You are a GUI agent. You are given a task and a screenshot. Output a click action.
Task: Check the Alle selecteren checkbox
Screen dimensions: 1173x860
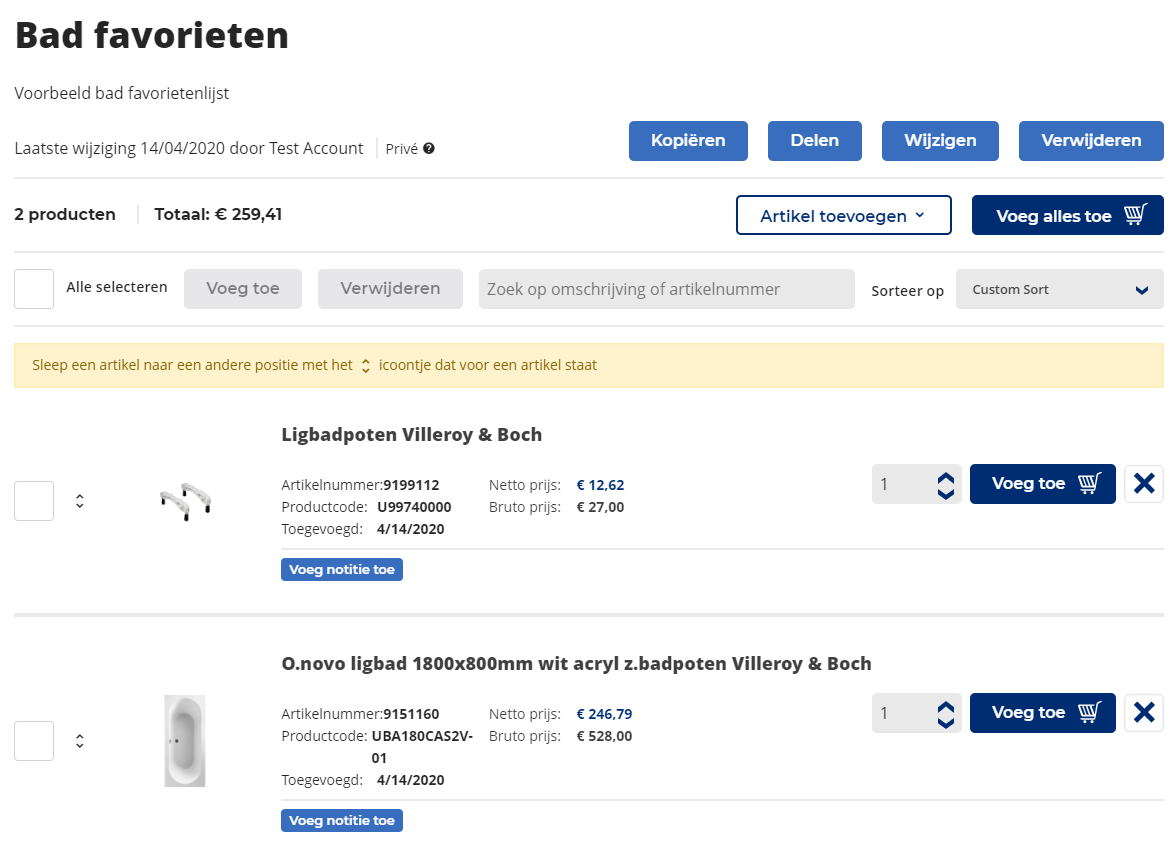pyautogui.click(x=34, y=289)
